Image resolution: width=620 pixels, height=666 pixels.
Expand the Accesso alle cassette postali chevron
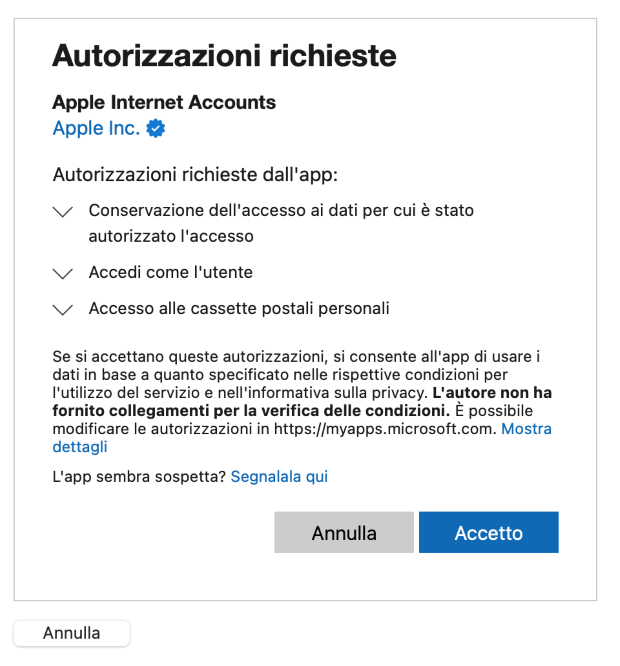63,310
